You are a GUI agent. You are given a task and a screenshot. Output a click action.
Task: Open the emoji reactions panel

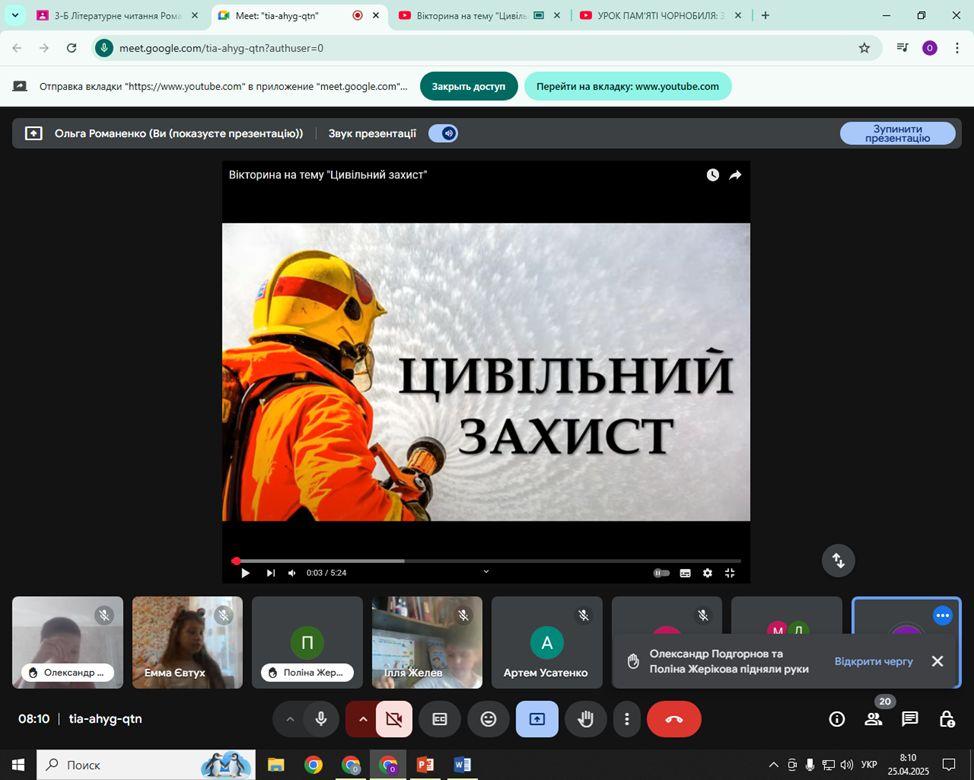click(488, 719)
